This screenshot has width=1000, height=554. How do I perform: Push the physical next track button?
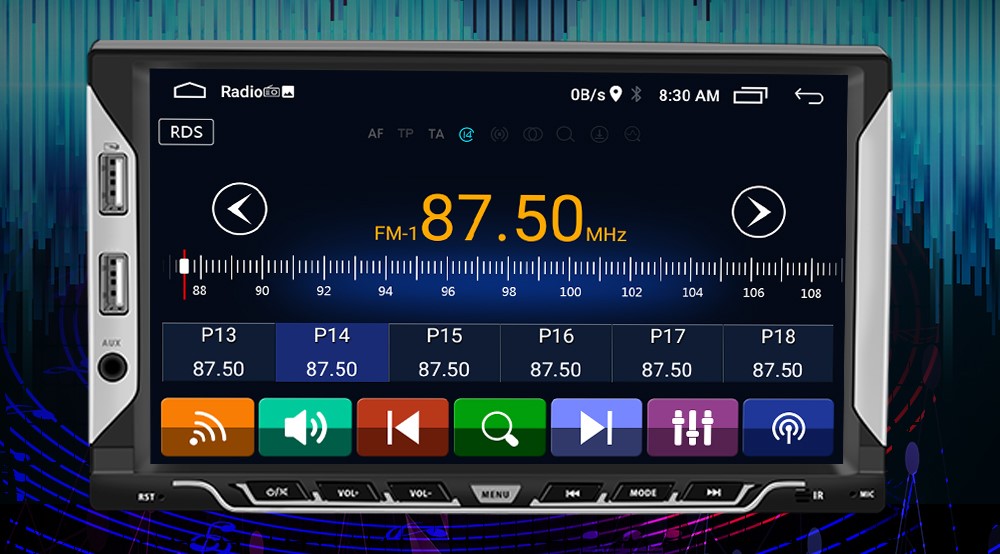click(714, 492)
